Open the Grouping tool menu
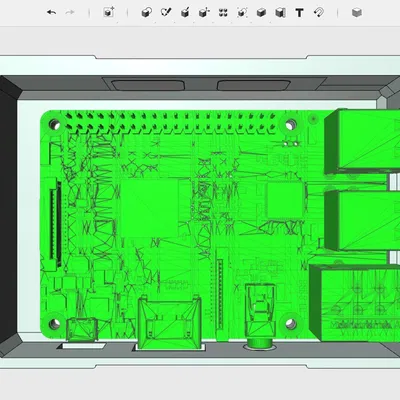The height and width of the screenshot is (400, 400). coord(242,13)
